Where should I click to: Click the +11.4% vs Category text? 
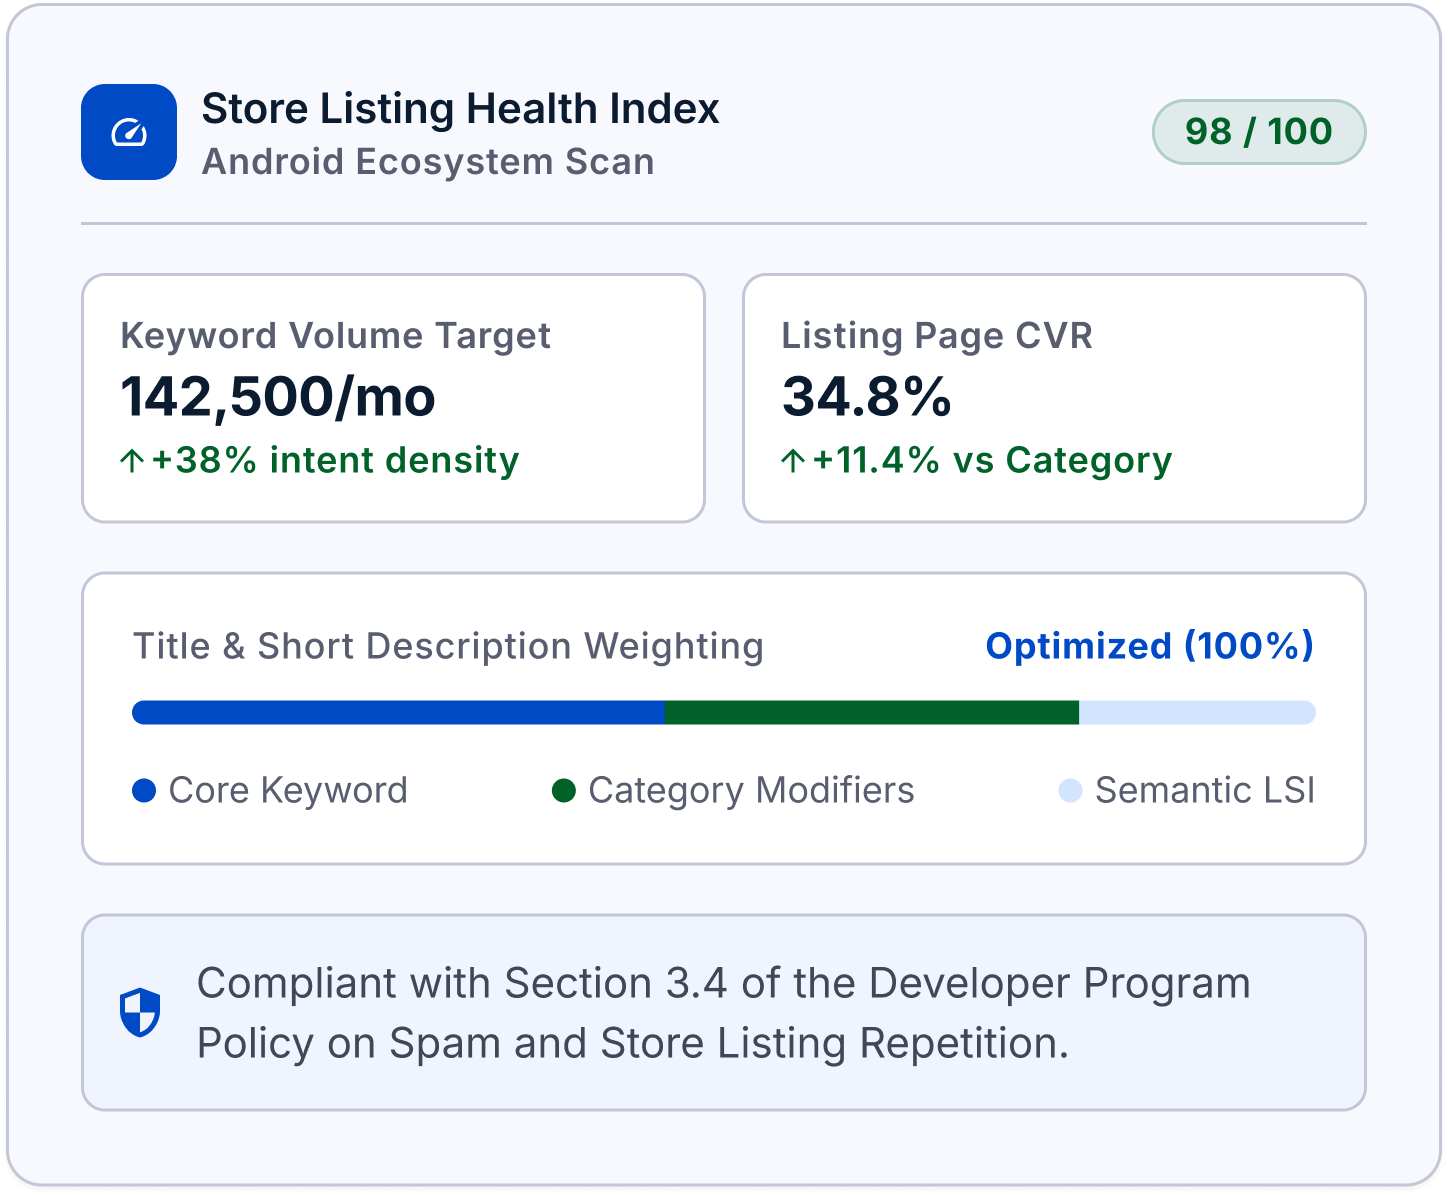(992, 461)
